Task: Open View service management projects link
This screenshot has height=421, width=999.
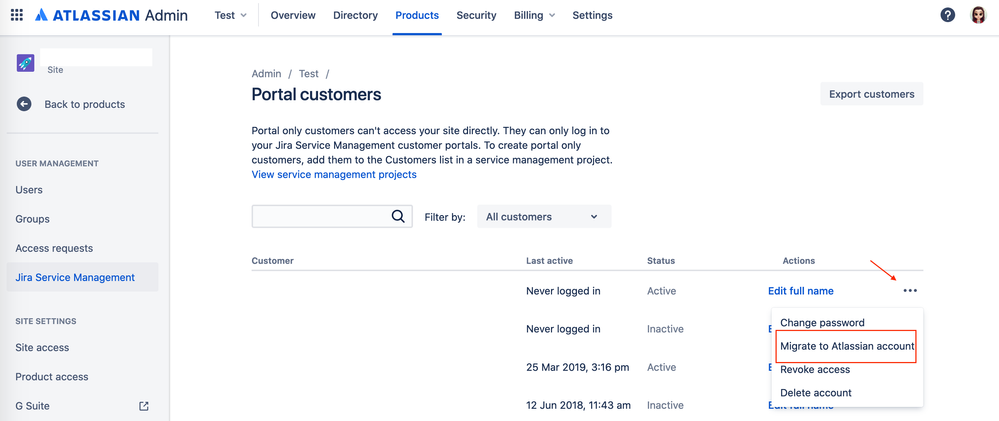Action: tap(334, 174)
